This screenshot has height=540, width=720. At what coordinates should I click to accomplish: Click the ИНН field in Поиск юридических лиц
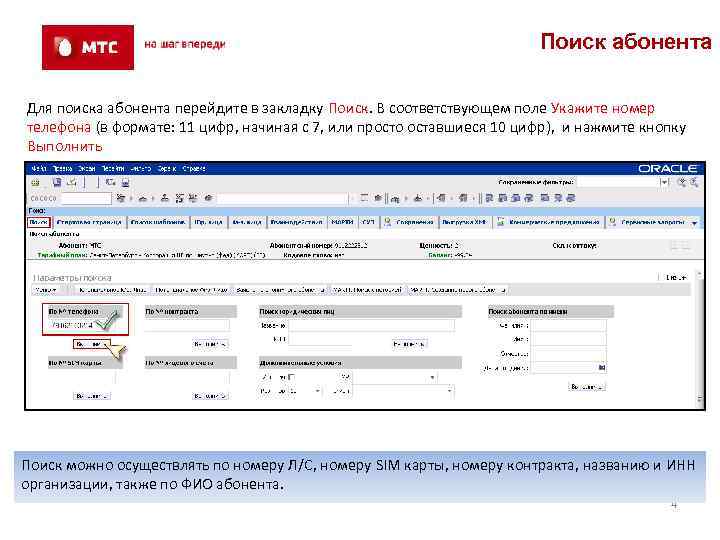[x=320, y=339]
